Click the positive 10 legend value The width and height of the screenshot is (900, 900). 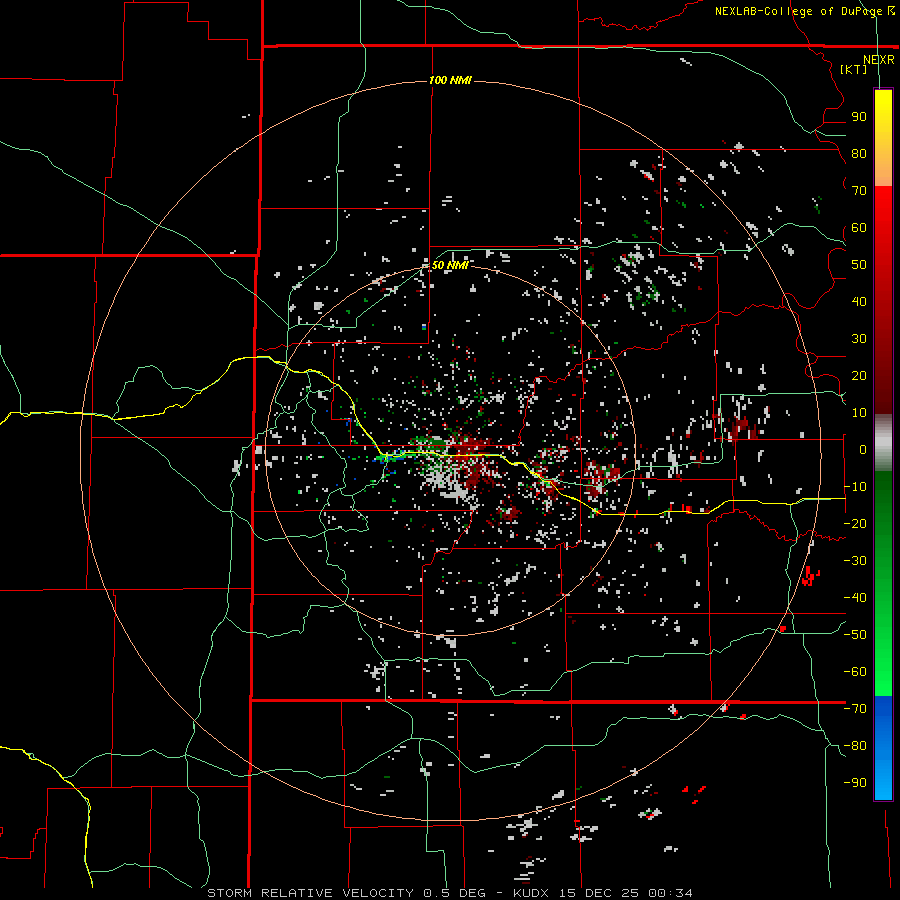859,413
